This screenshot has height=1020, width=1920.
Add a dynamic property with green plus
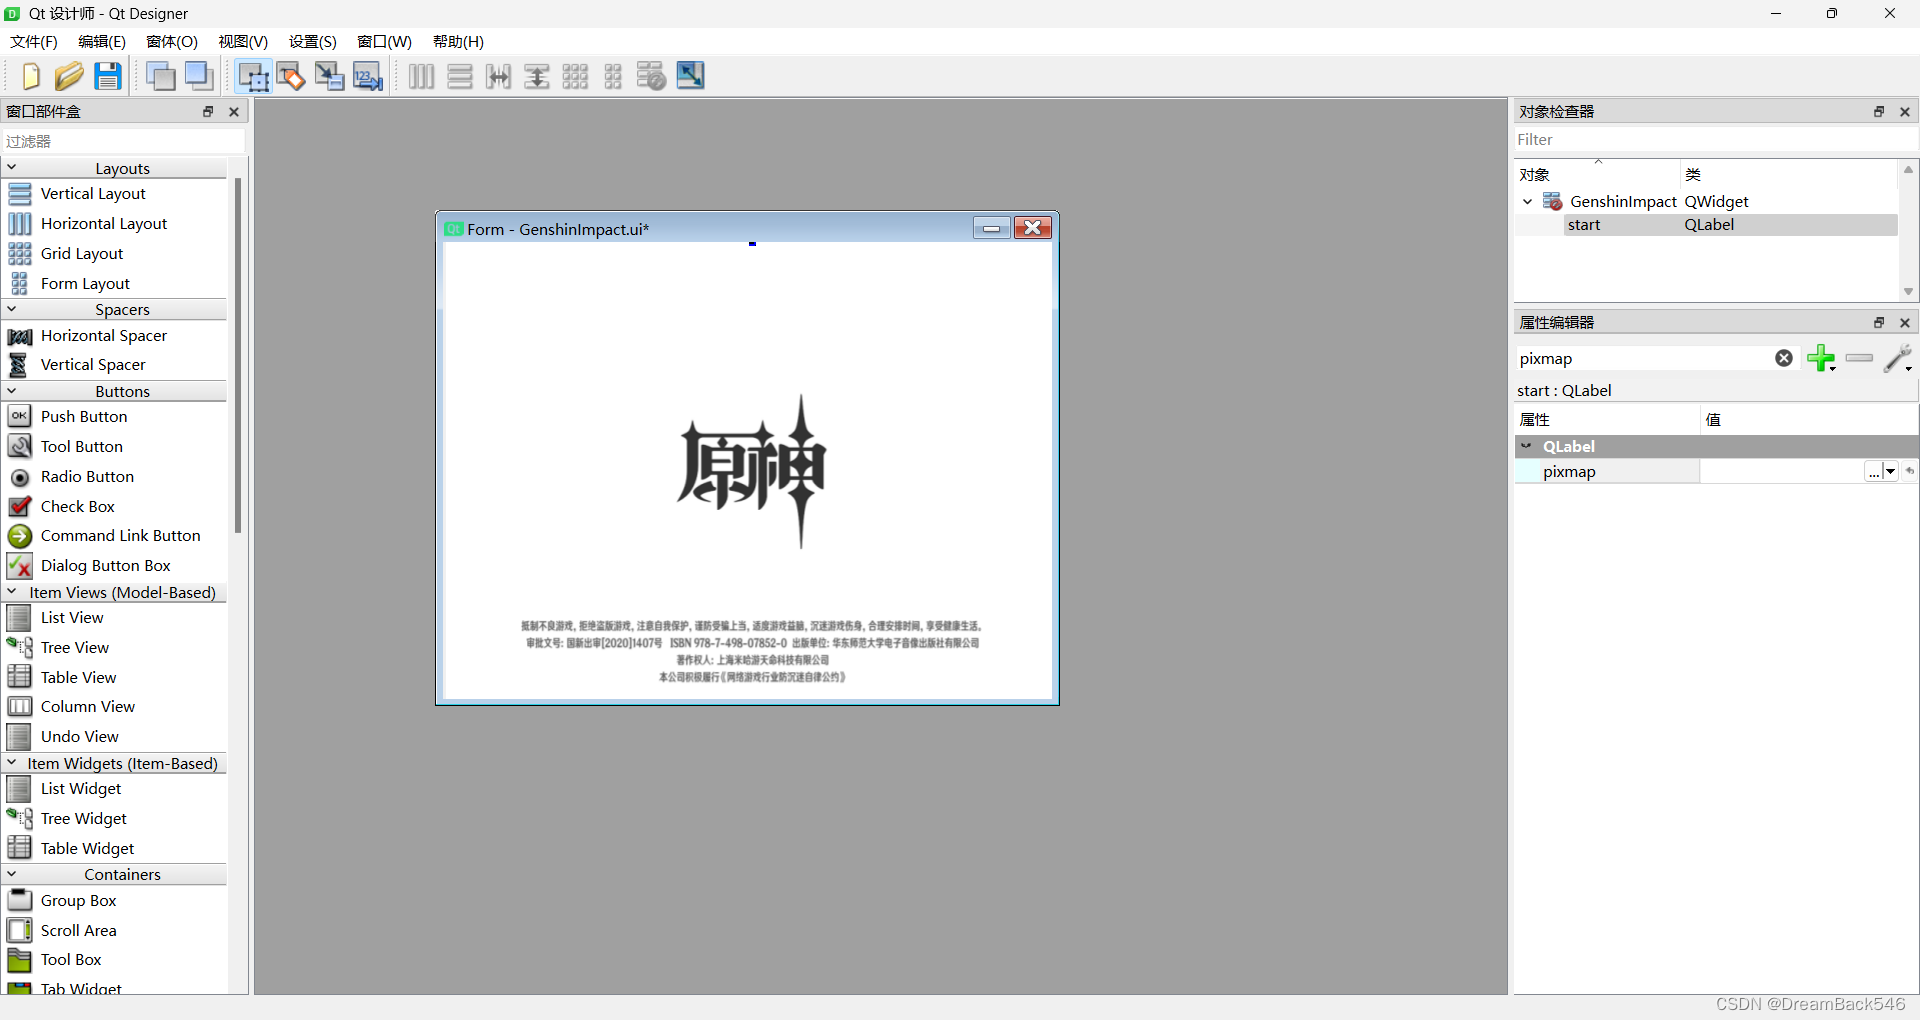[1821, 358]
